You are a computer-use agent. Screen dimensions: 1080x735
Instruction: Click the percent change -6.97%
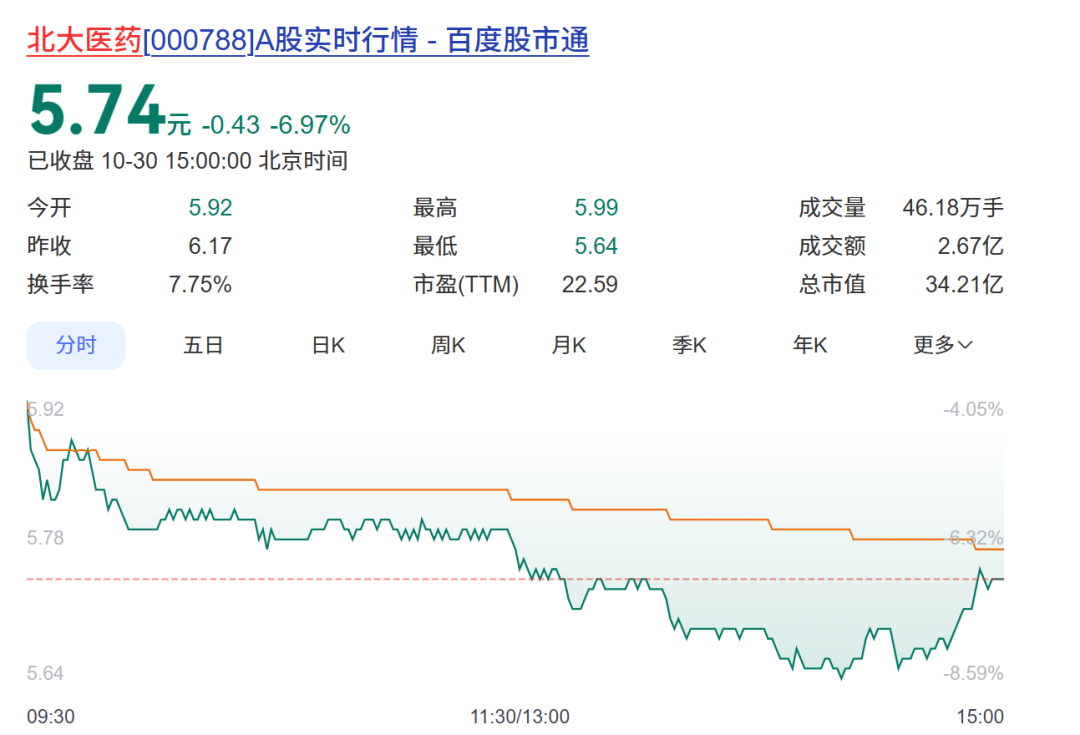[x=310, y=125]
